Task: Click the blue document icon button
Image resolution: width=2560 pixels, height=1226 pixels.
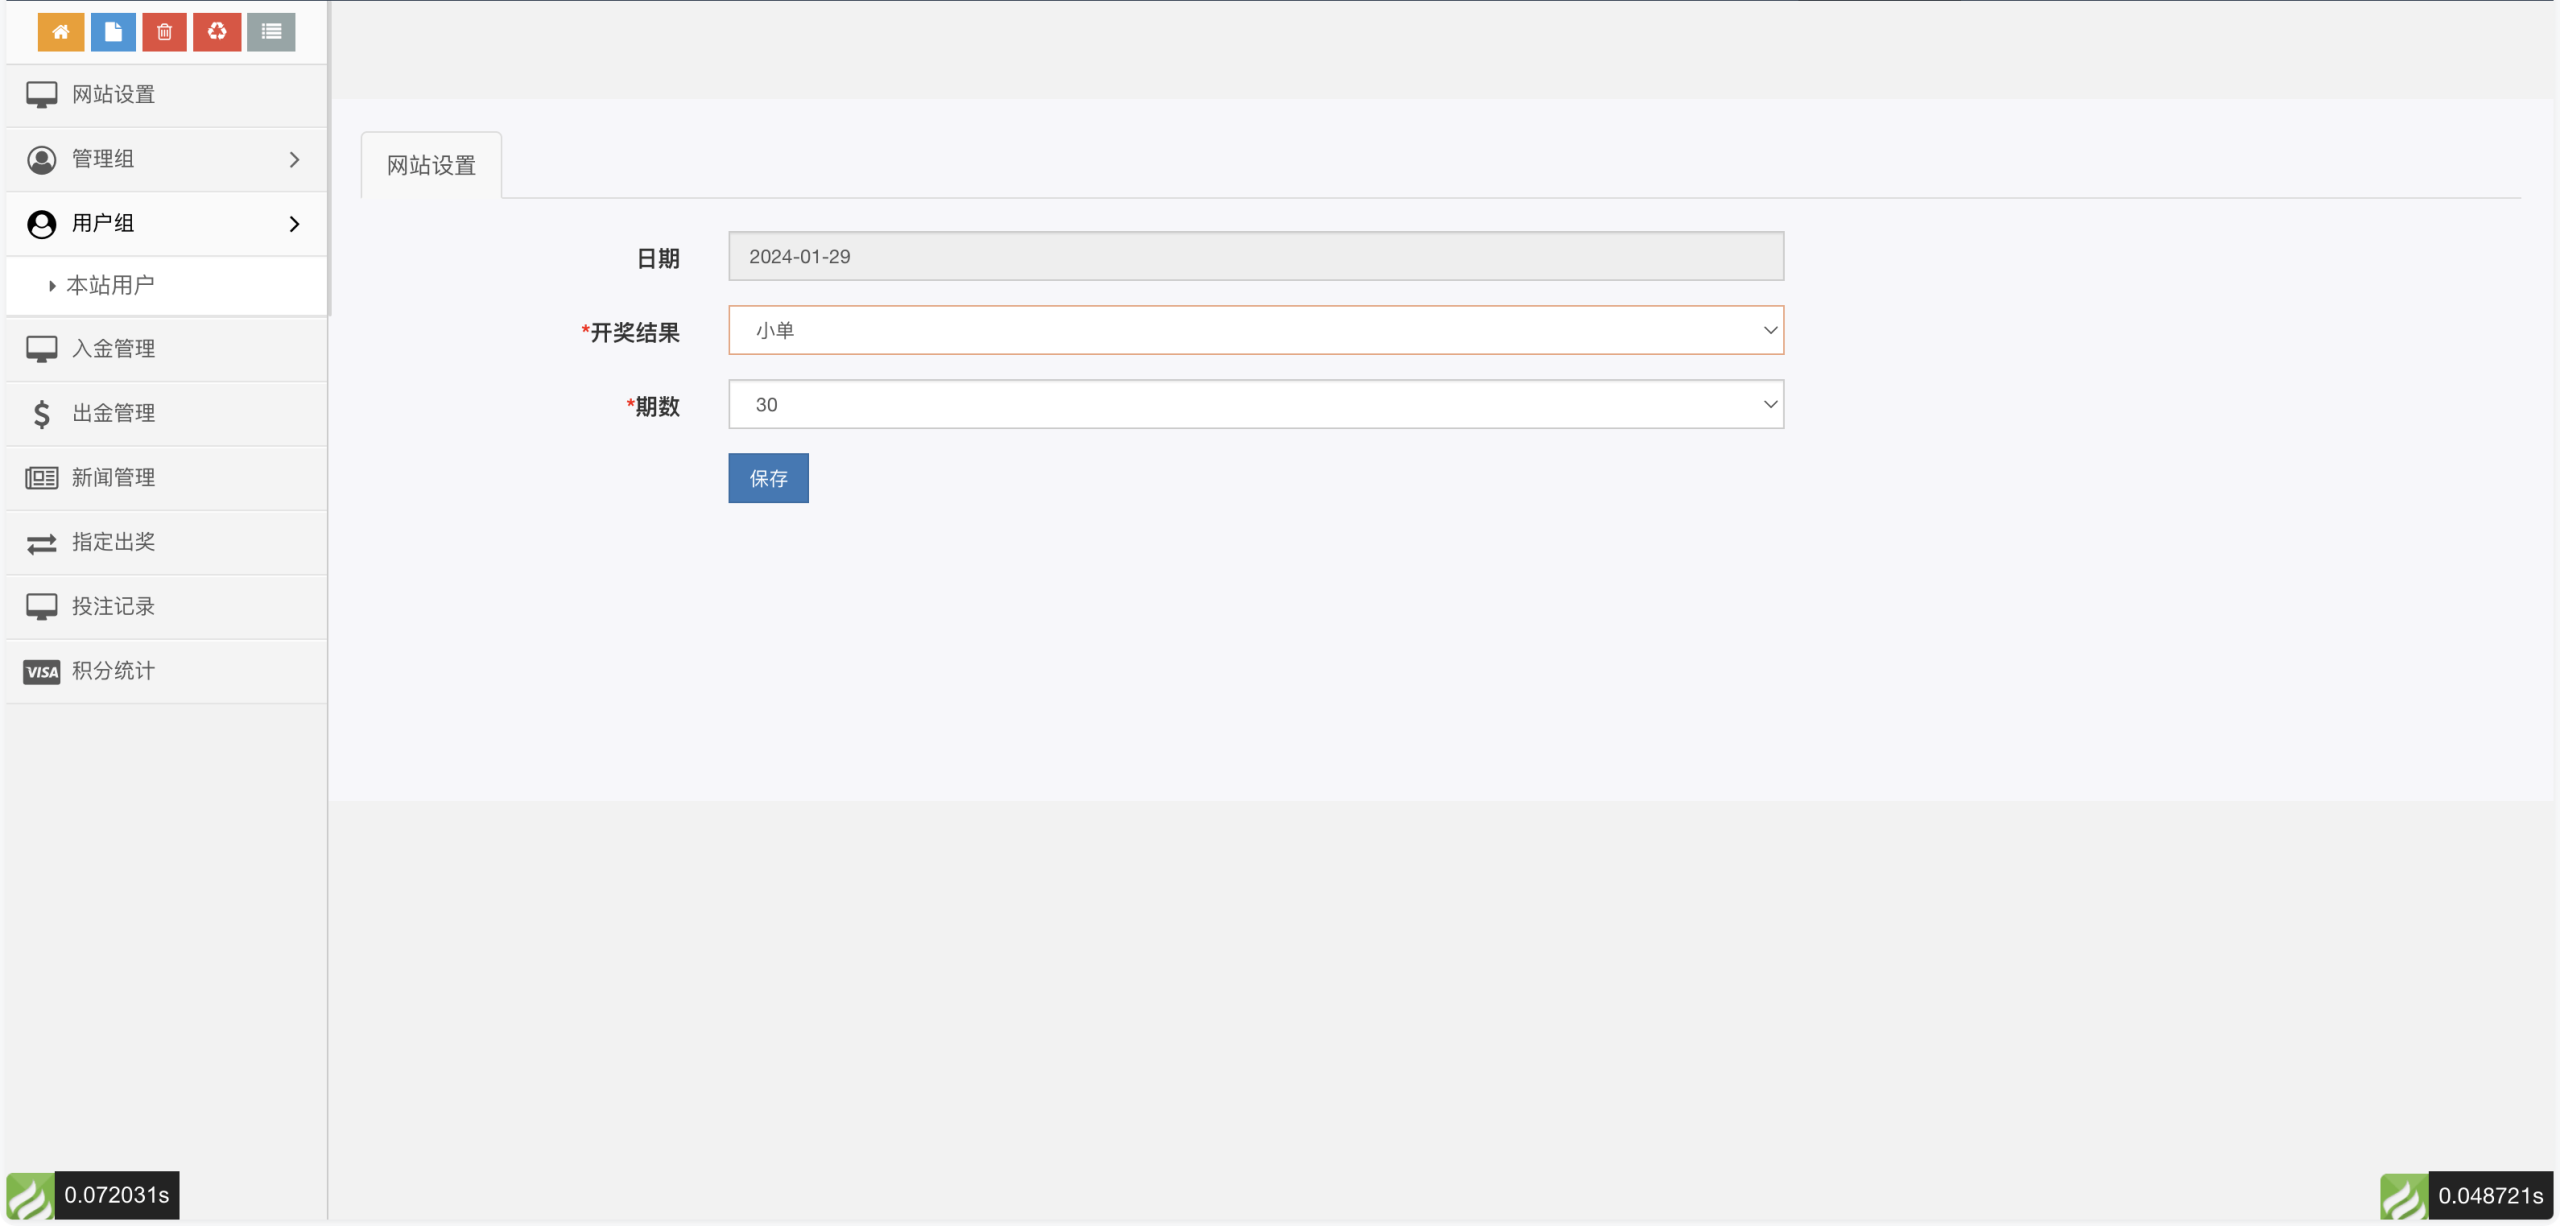Action: pyautogui.click(x=113, y=32)
